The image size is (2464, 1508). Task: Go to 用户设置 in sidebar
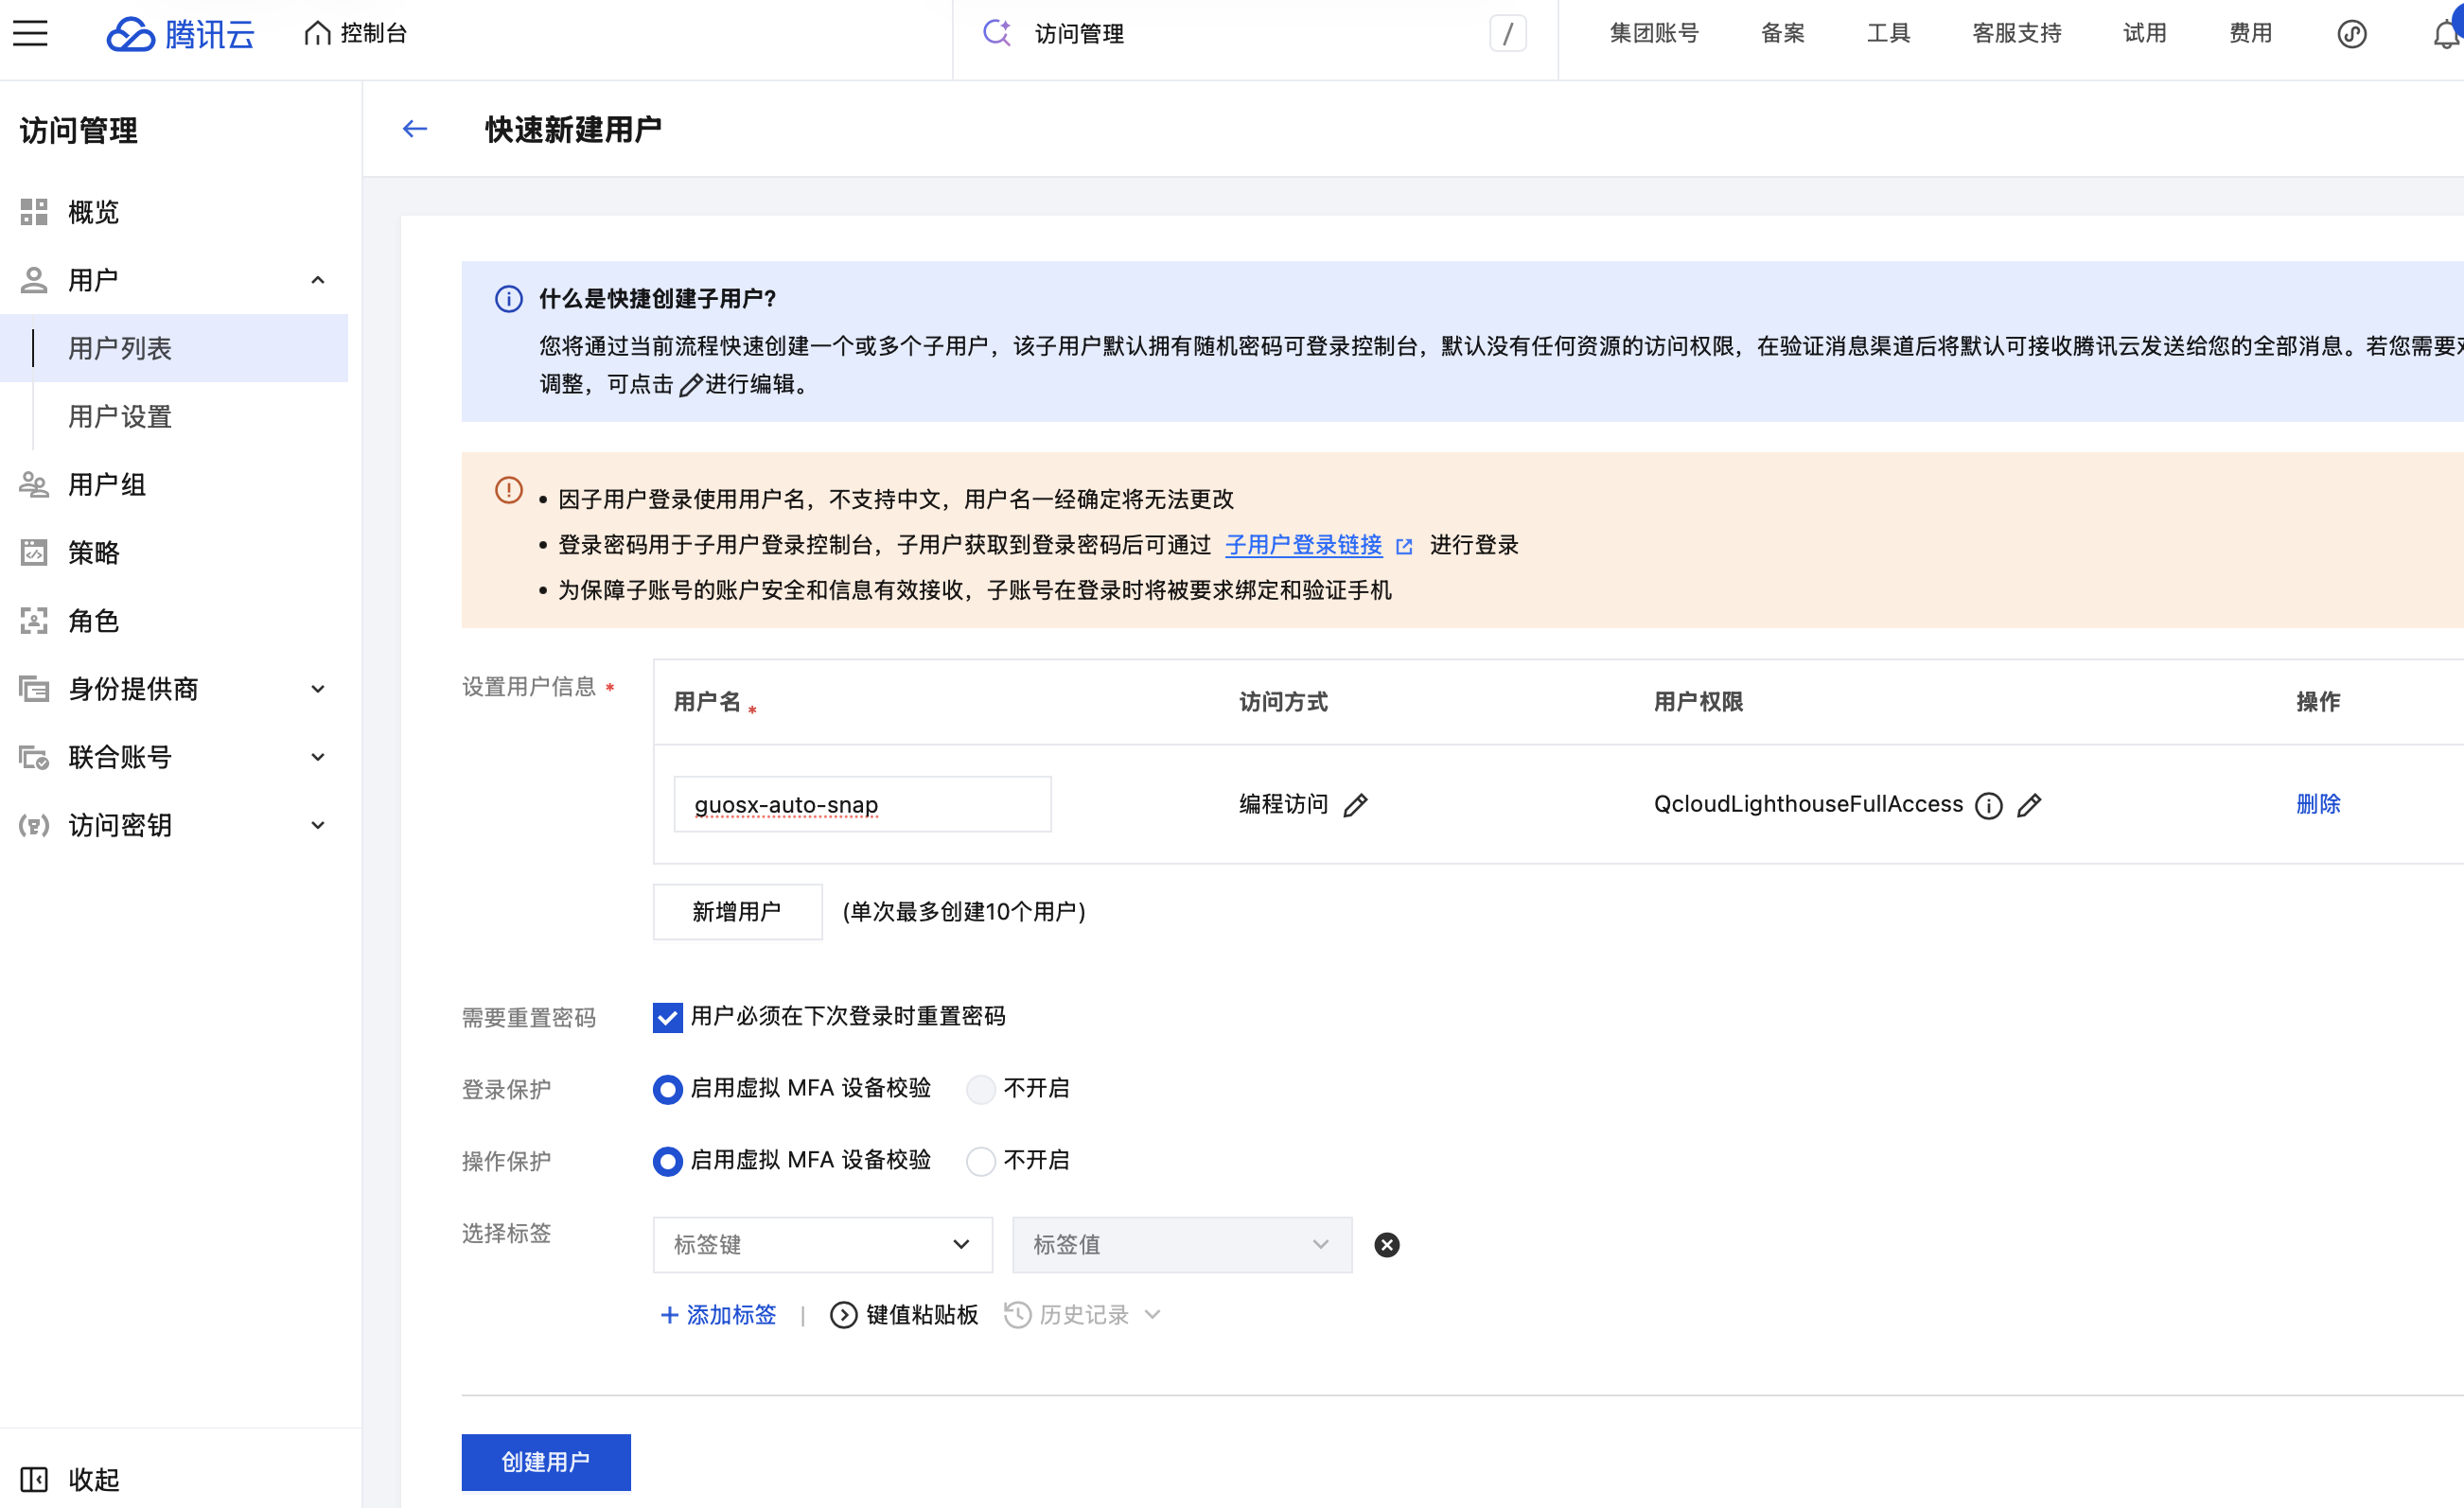point(120,416)
